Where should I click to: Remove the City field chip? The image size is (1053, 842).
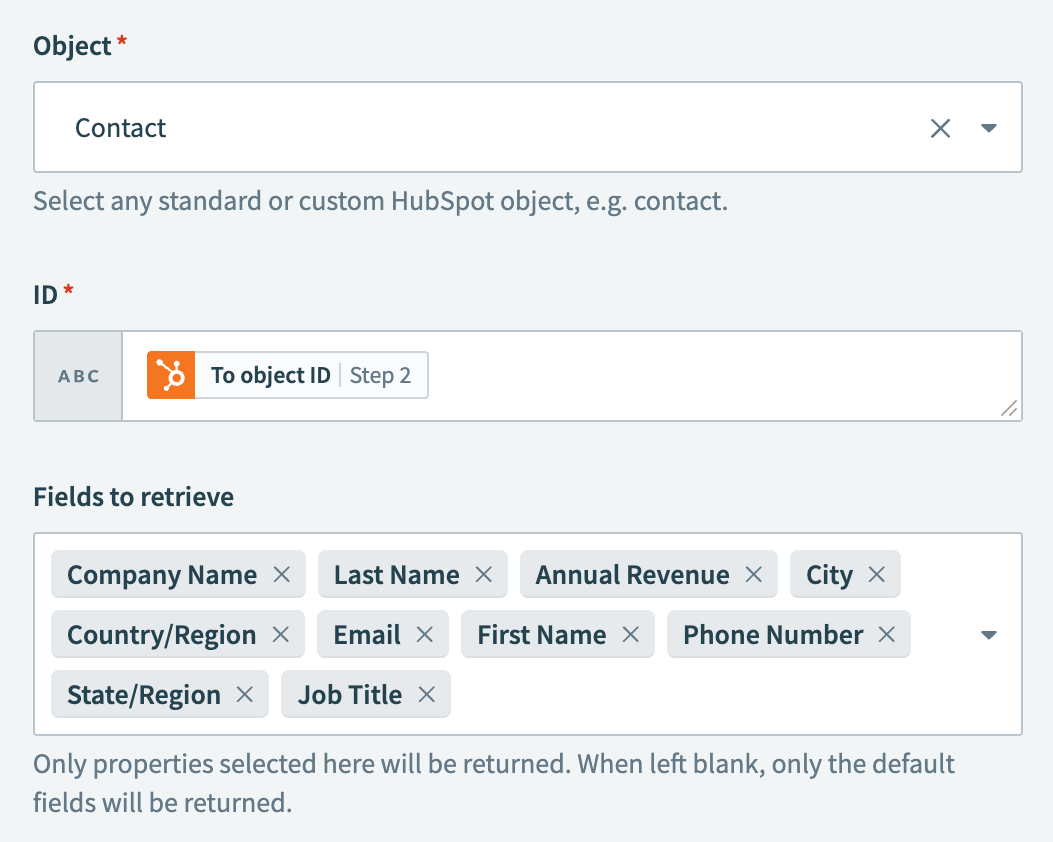point(875,574)
